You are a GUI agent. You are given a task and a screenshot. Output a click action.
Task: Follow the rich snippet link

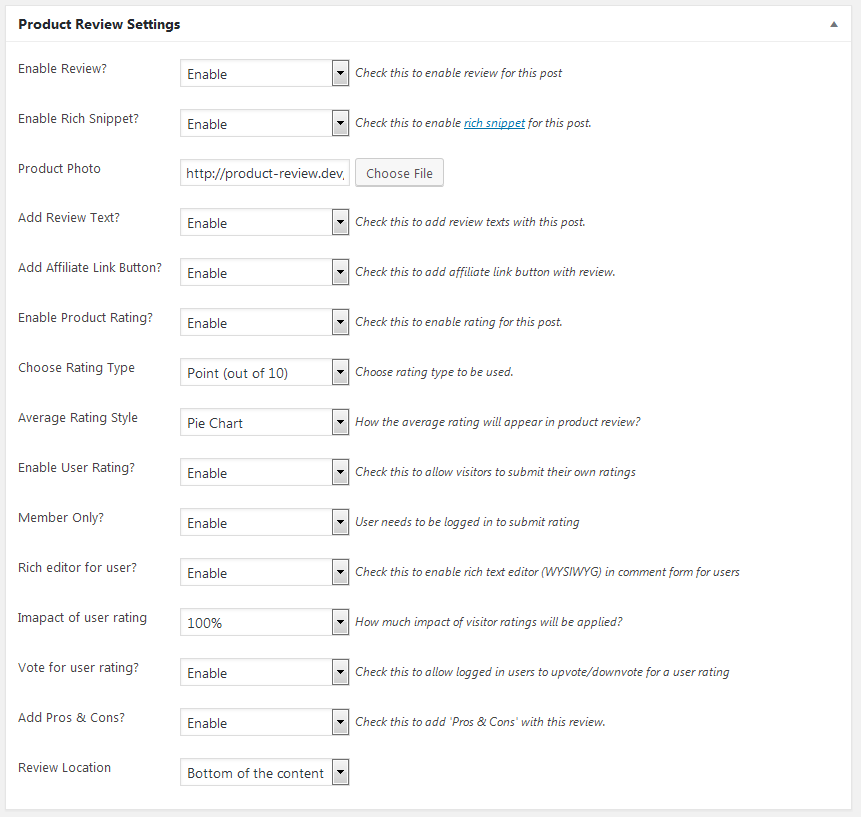click(494, 123)
